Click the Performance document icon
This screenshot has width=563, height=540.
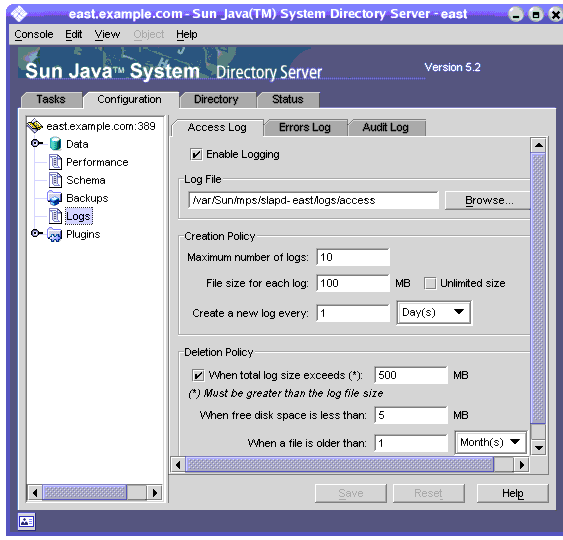click(x=55, y=162)
